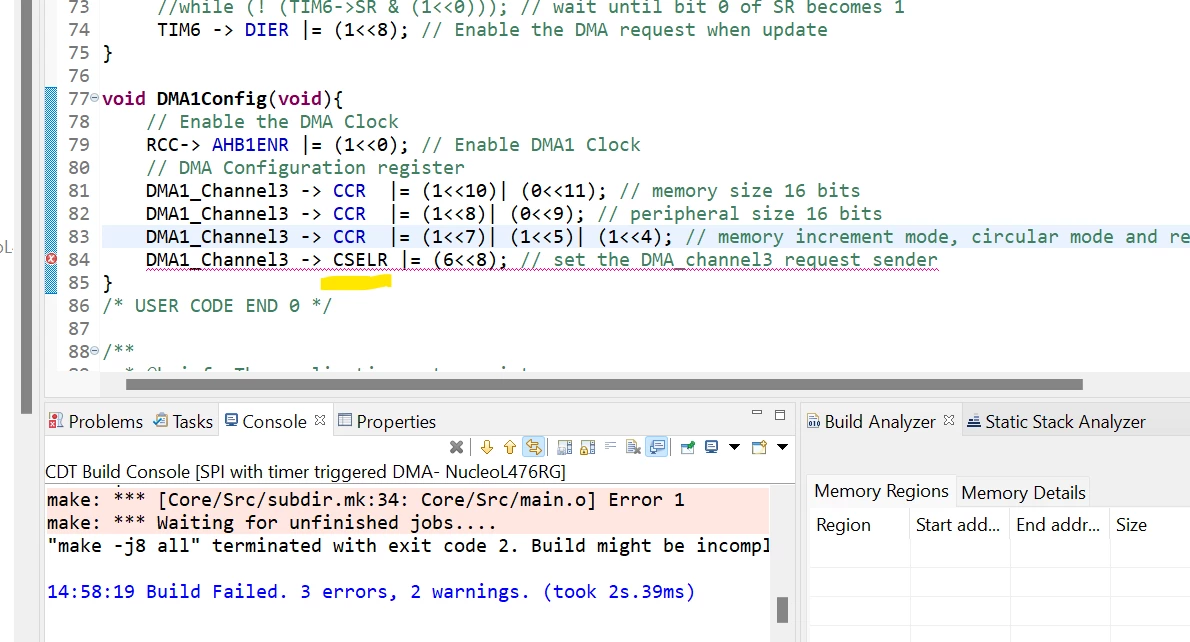Image resolution: width=1190 pixels, height=642 pixels.
Task: Switch to the Problems tab
Action: (96, 421)
